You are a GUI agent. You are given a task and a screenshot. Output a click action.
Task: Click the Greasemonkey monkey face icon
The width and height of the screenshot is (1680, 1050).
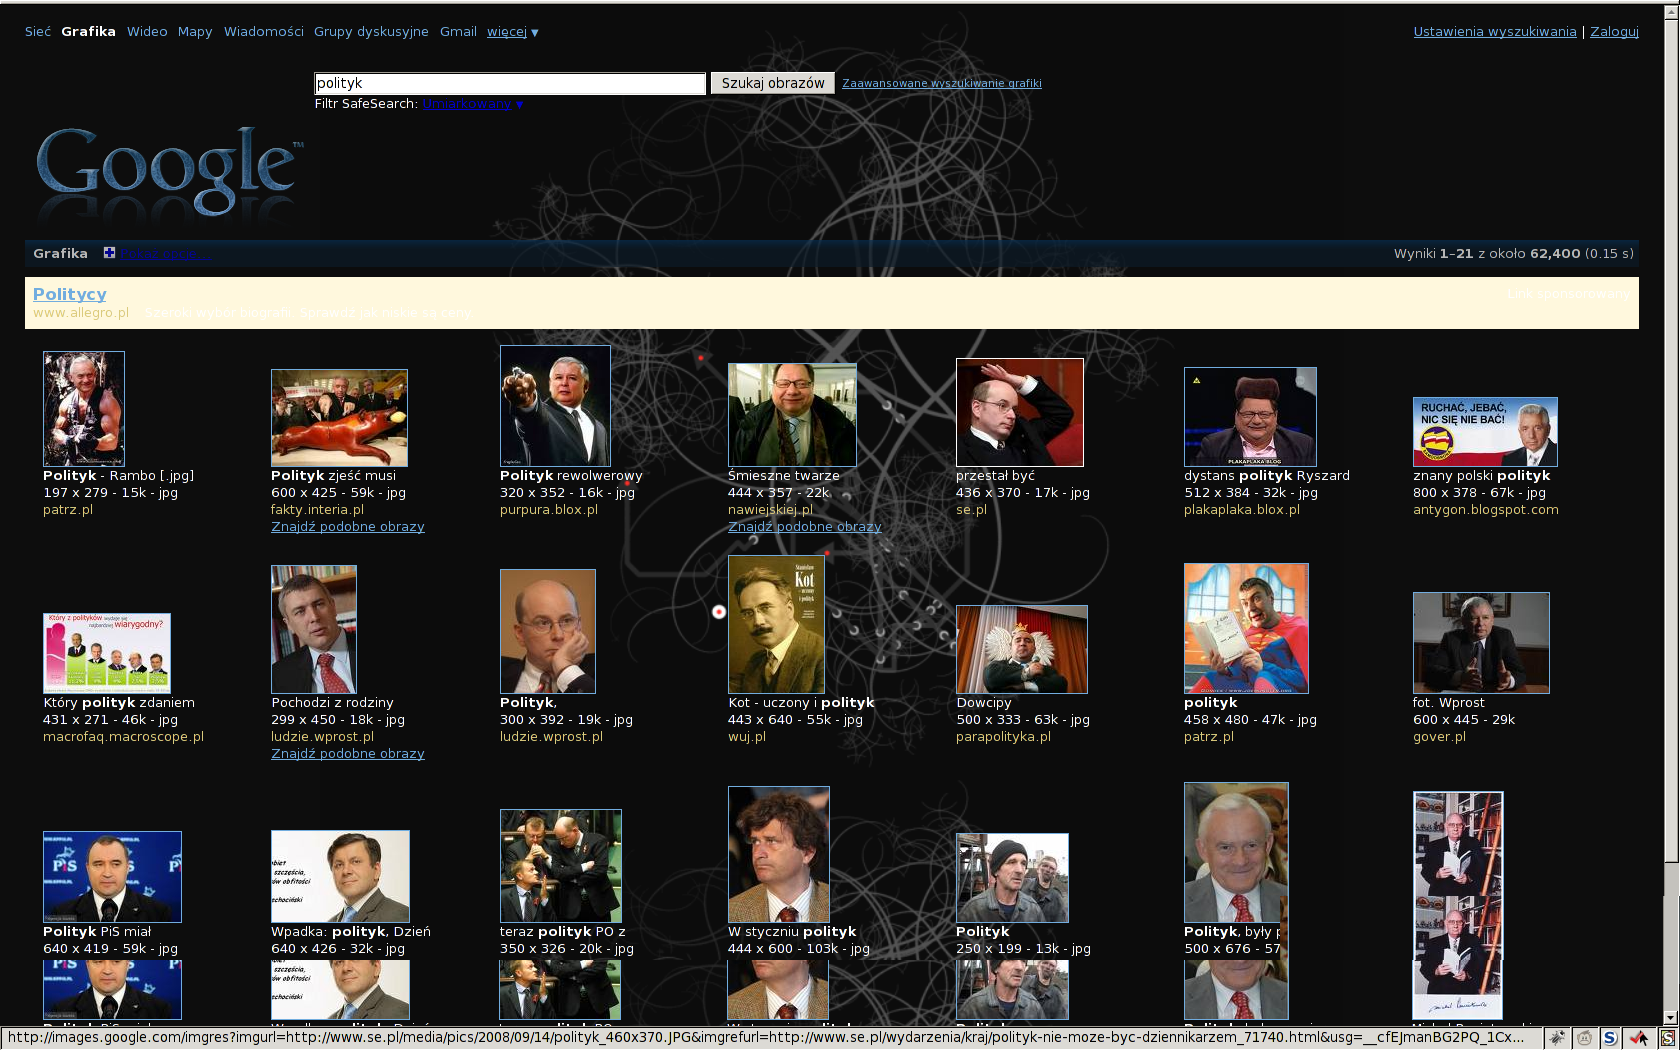tap(1584, 1038)
